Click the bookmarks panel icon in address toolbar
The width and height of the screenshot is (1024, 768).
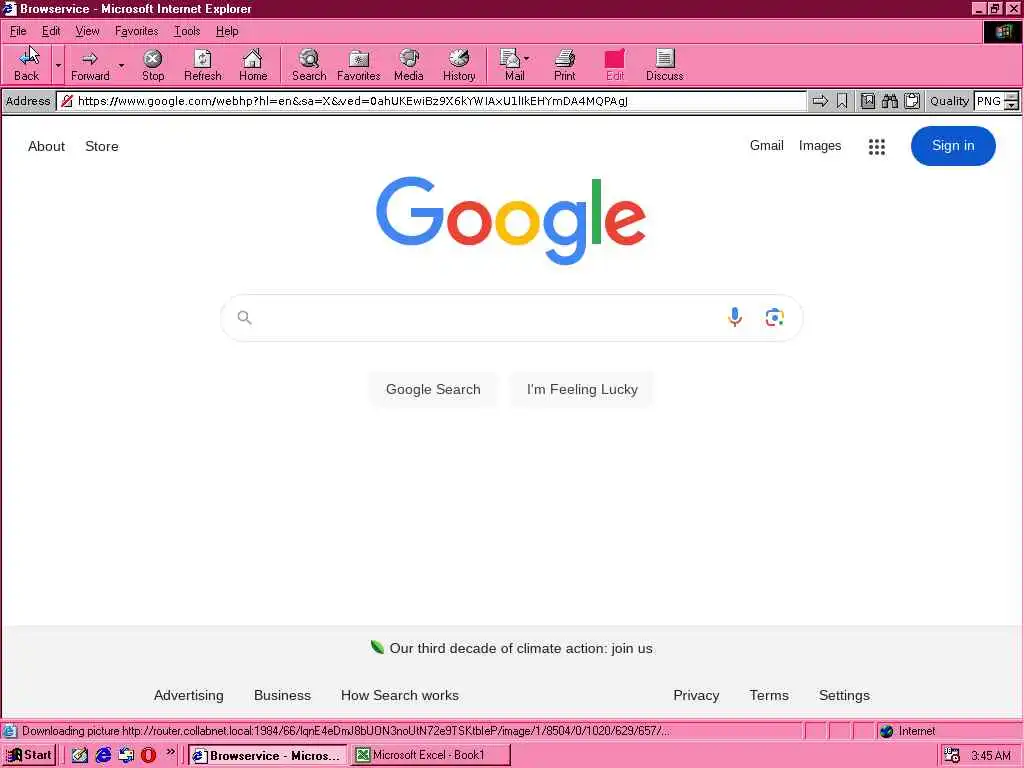pyautogui.click(x=868, y=101)
